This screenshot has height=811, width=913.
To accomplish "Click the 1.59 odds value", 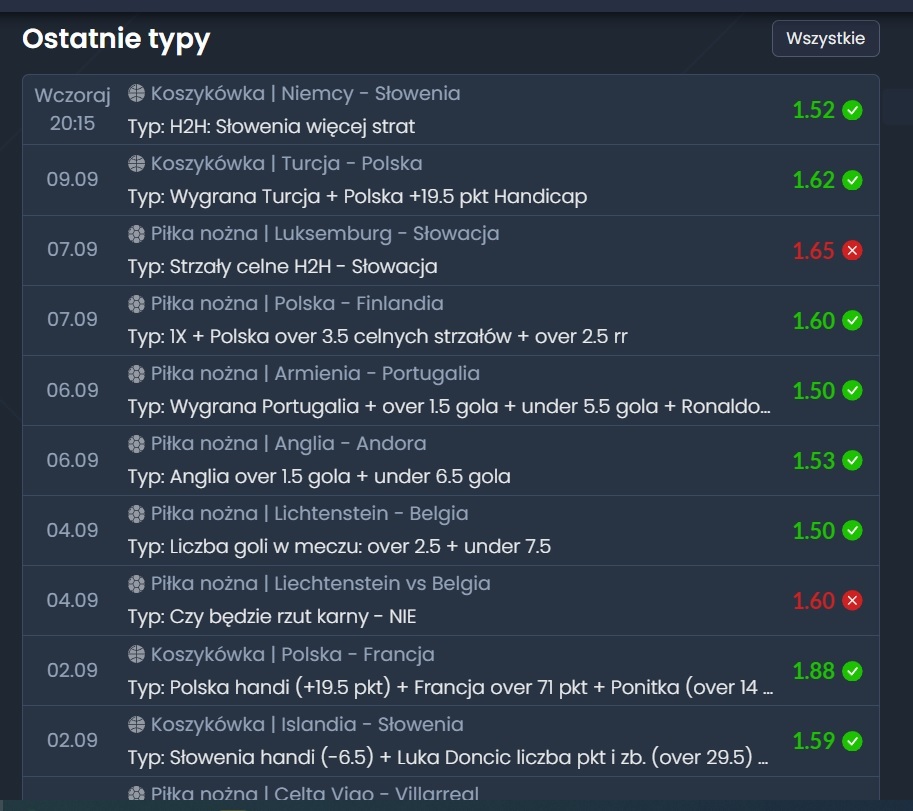I will pos(813,741).
